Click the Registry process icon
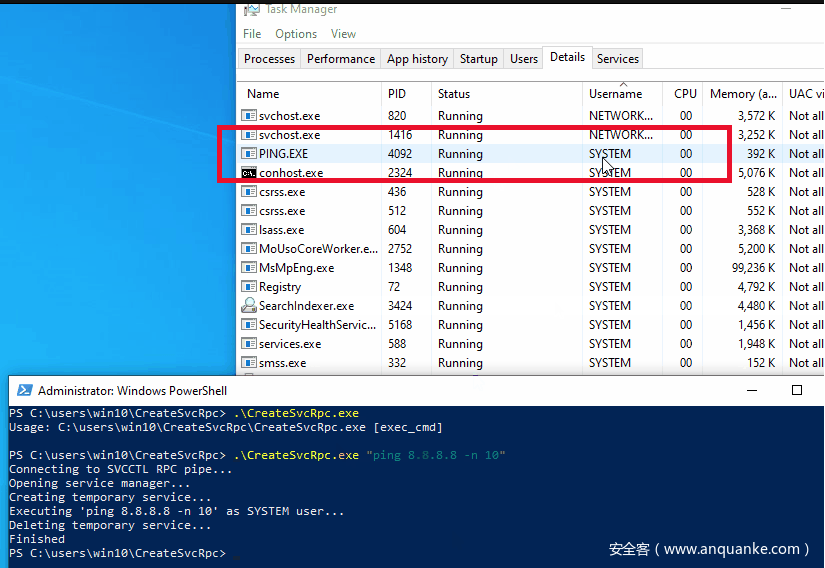Image resolution: width=825 pixels, height=568 pixels. coord(249,287)
